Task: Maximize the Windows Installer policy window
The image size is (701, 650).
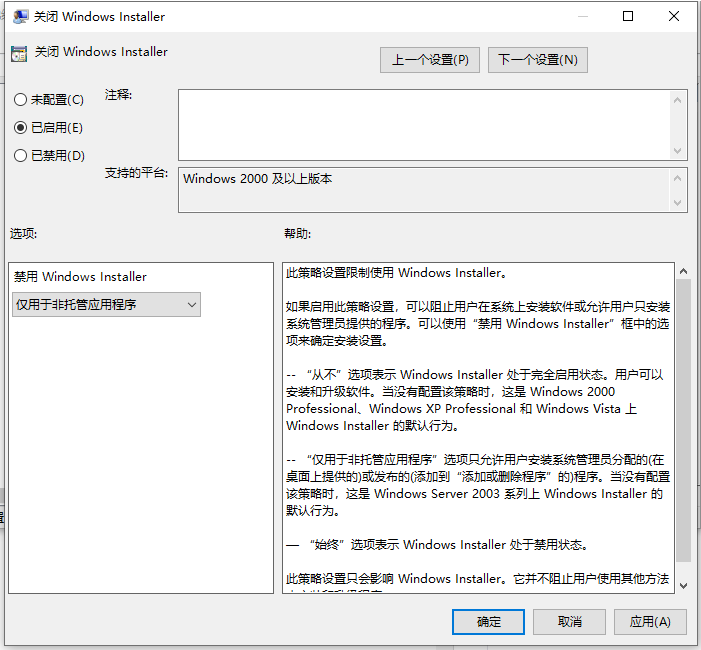Action: (628, 17)
